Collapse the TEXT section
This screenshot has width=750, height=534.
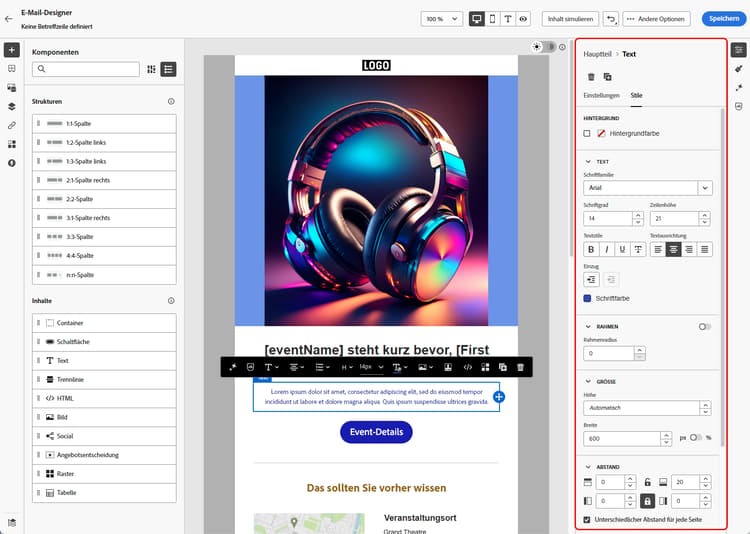[x=588, y=162]
